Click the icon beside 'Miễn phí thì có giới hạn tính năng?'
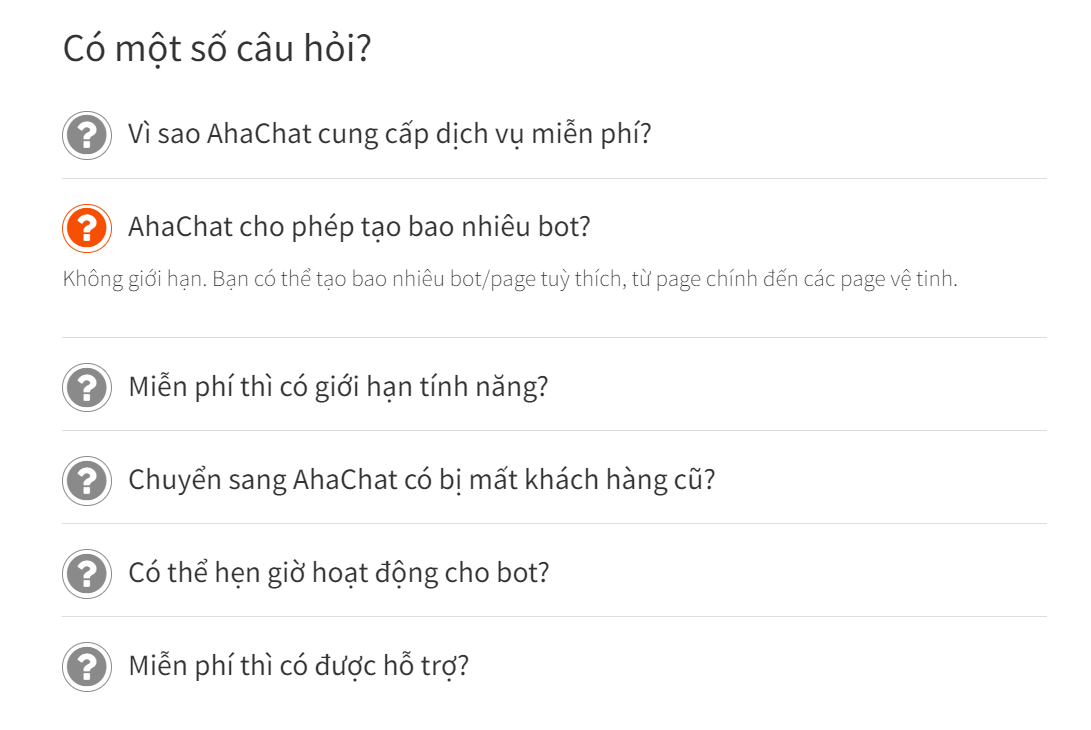 click(x=87, y=388)
